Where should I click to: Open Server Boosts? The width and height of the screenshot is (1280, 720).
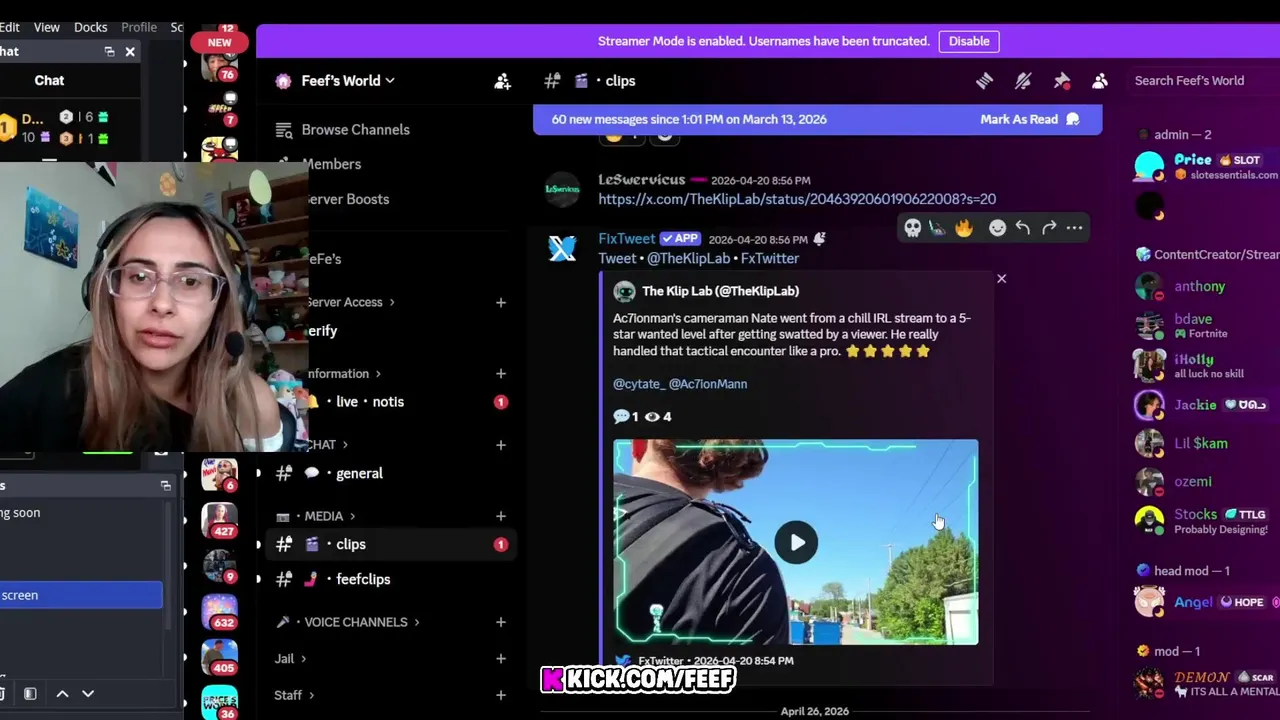coord(346,199)
